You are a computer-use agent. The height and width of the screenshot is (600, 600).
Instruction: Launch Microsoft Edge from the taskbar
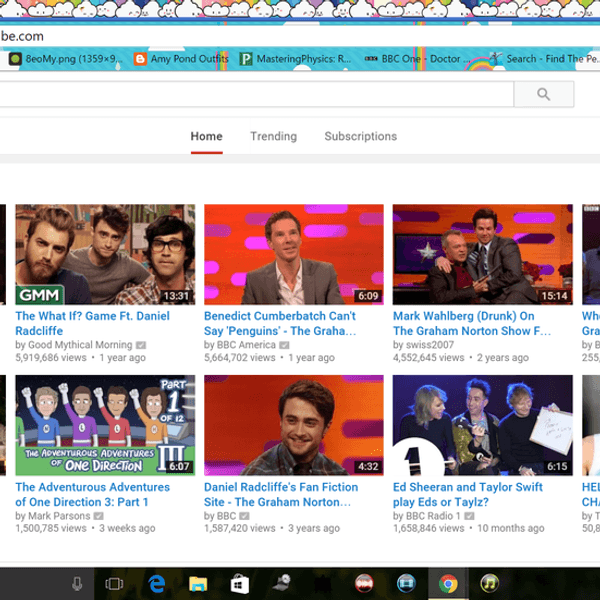coord(157,584)
